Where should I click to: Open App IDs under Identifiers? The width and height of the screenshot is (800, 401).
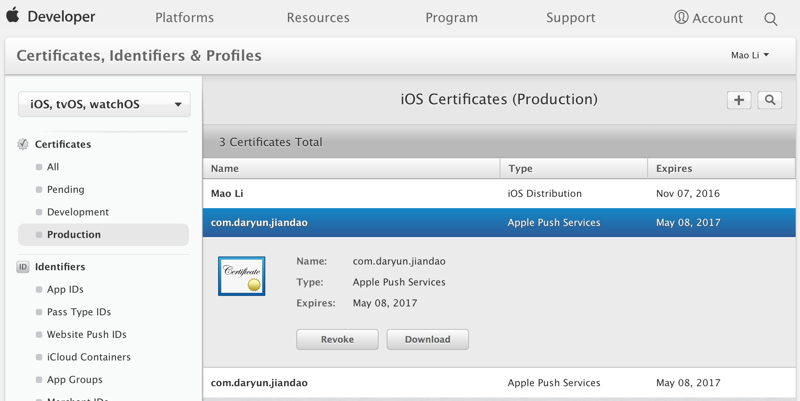(x=65, y=289)
